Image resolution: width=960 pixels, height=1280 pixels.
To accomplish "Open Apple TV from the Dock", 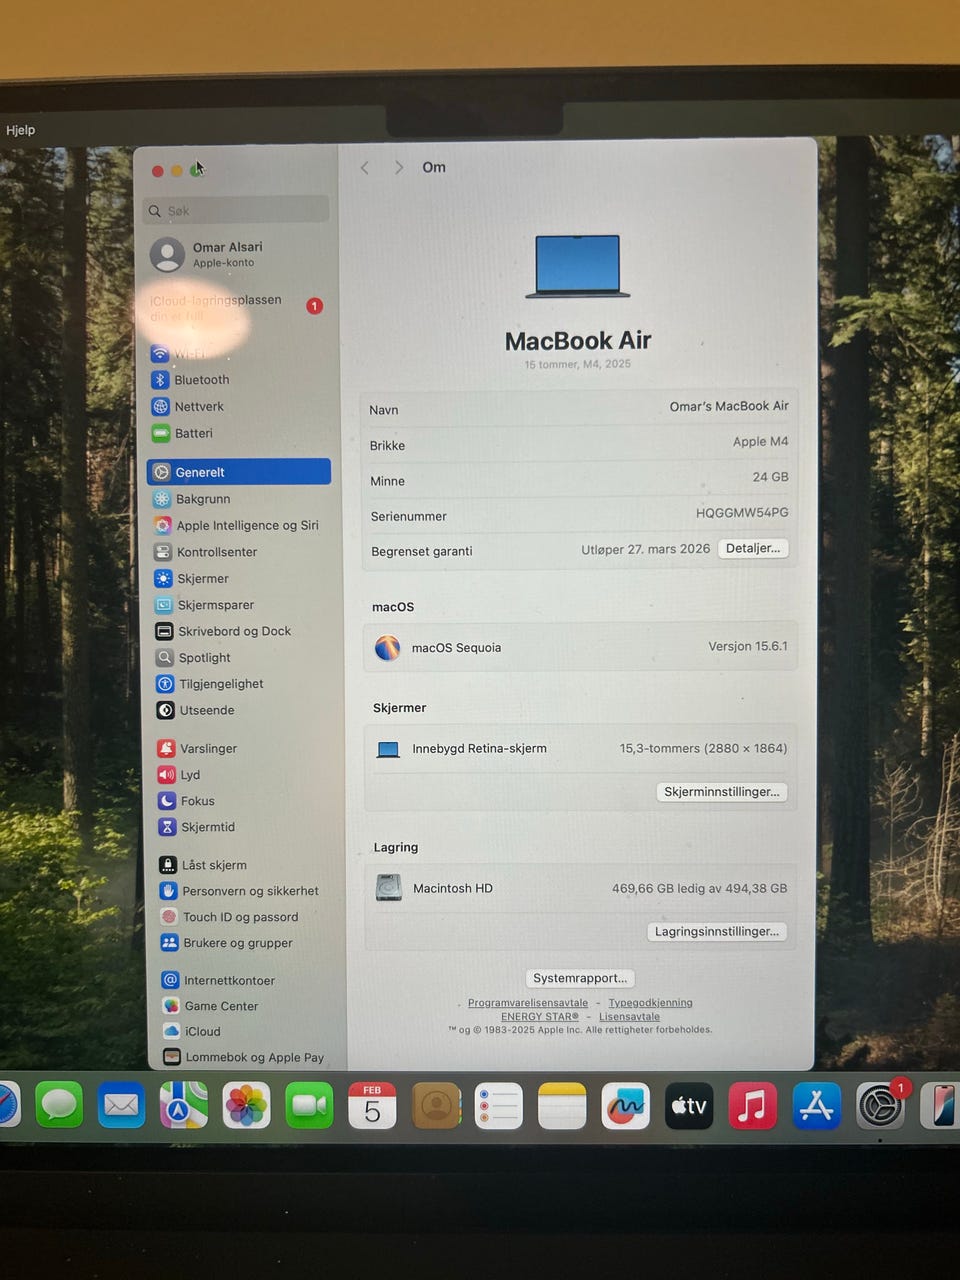I will 689,1106.
